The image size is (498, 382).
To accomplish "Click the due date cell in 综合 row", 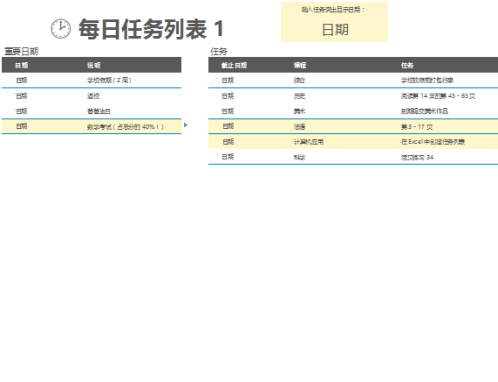I will point(228,80).
